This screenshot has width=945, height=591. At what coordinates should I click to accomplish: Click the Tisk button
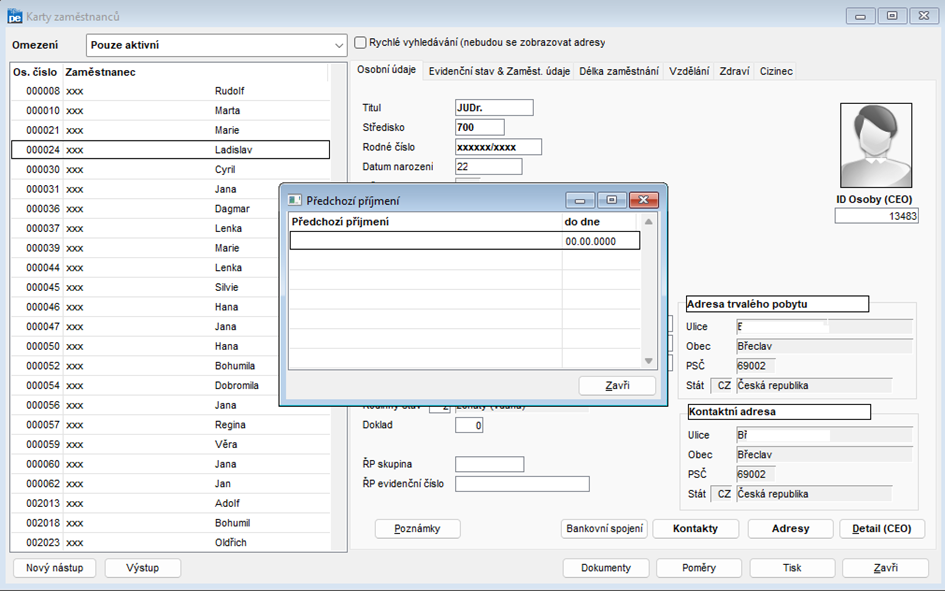coord(793,568)
